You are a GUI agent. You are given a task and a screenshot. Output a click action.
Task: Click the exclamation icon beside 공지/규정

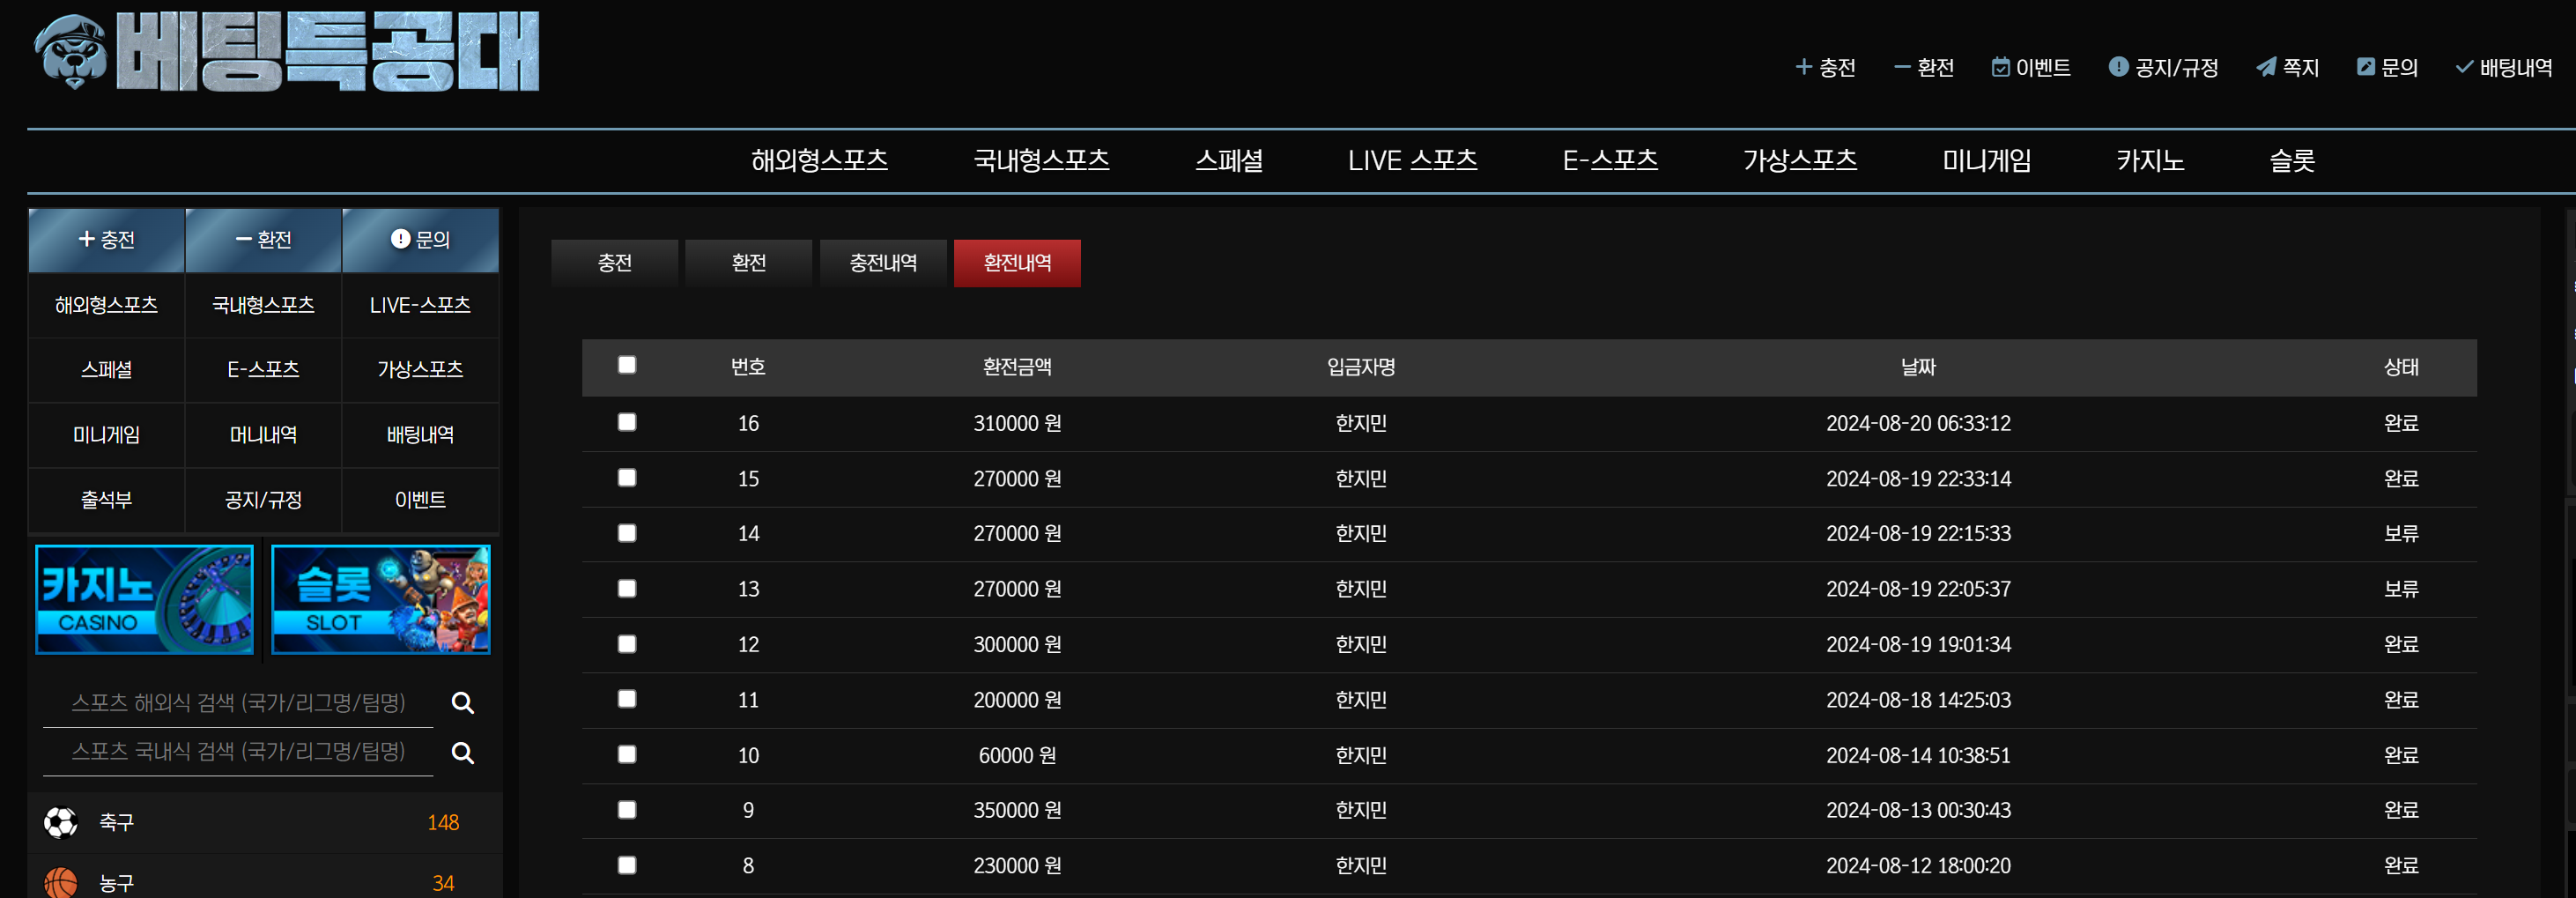2118,67
